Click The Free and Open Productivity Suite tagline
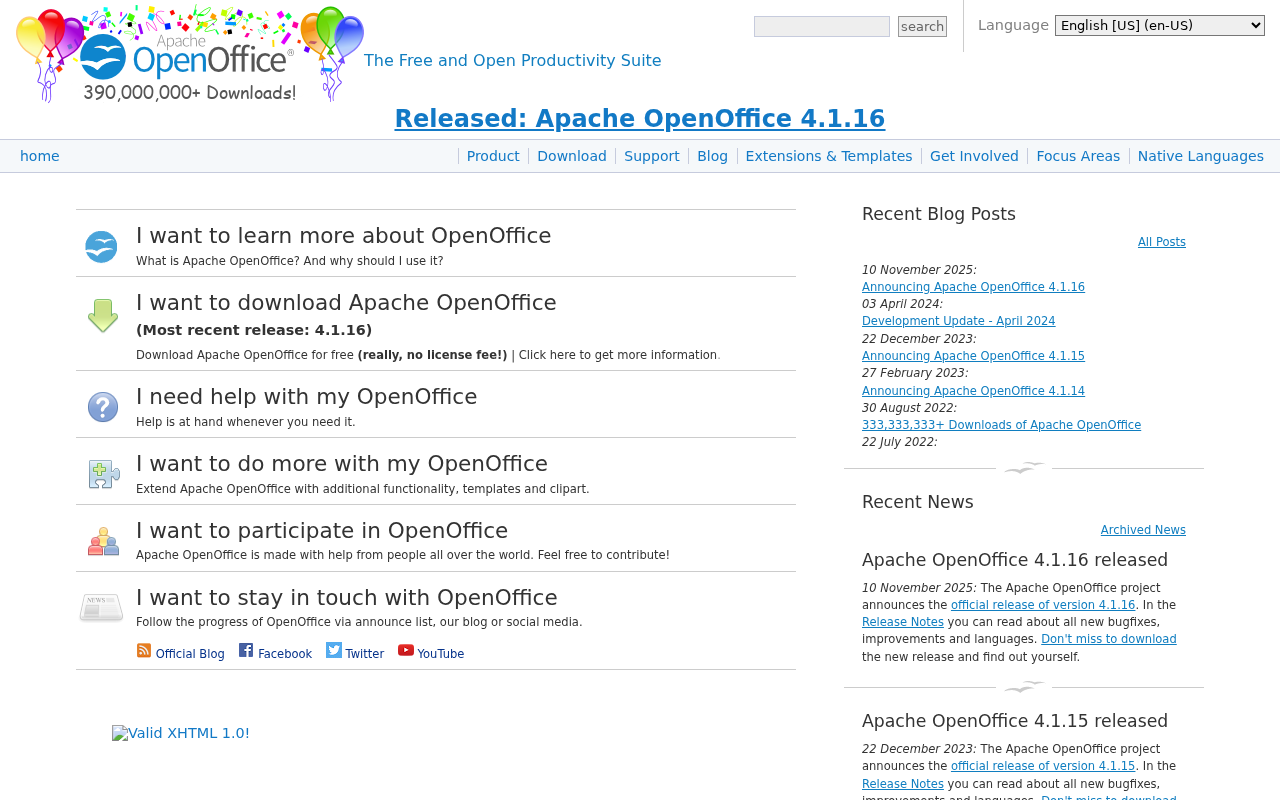Viewport: 1280px width, 800px height. (513, 61)
